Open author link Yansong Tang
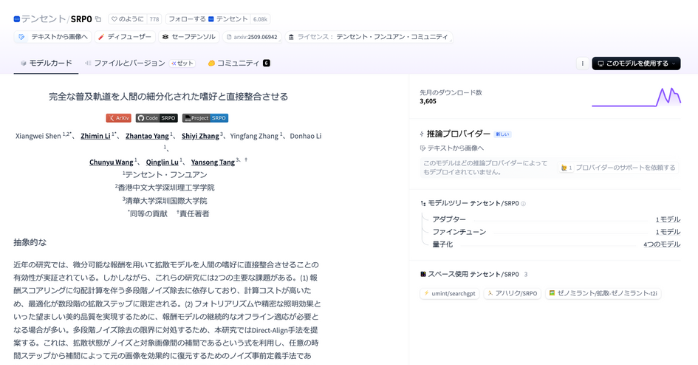Image resolution: width=698 pixels, height=365 pixels. (x=213, y=162)
